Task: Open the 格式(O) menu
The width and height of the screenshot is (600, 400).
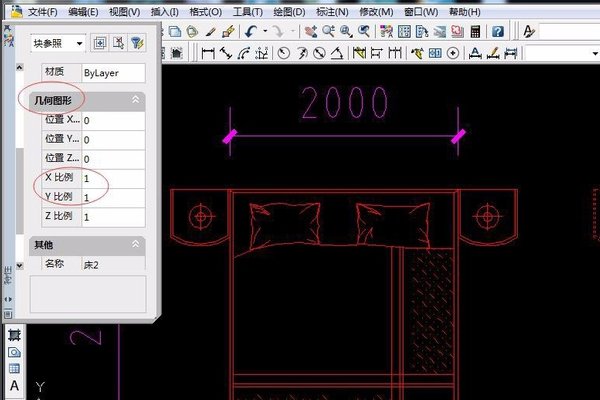Action: (205, 12)
